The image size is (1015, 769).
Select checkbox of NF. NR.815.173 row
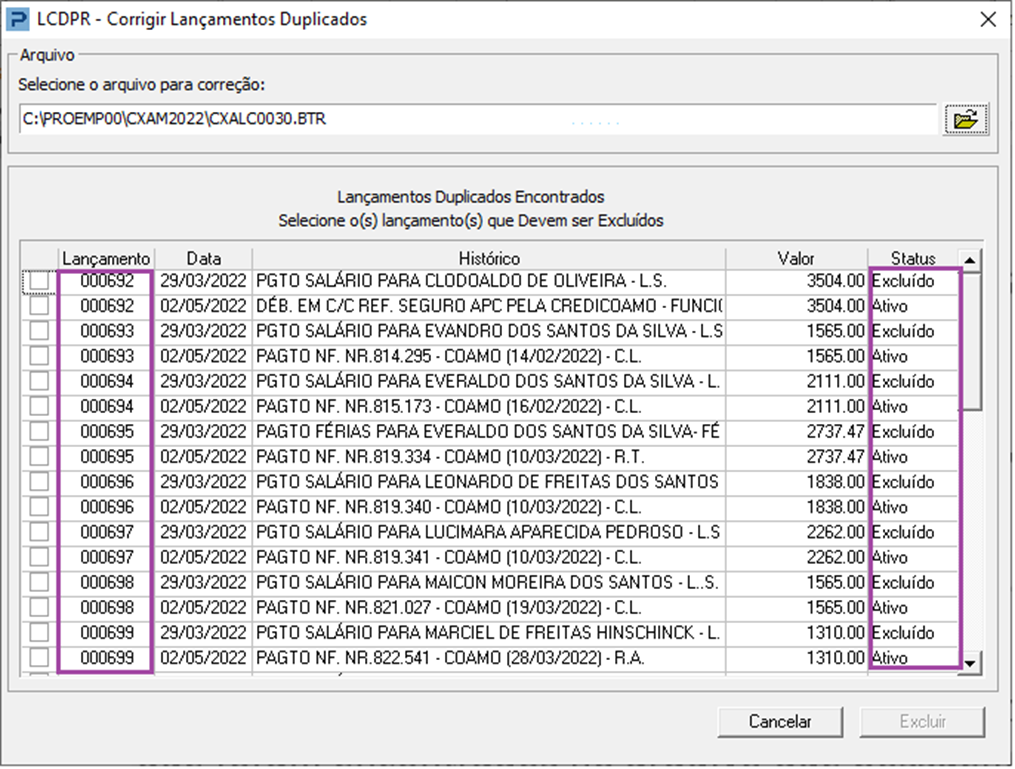tap(39, 407)
